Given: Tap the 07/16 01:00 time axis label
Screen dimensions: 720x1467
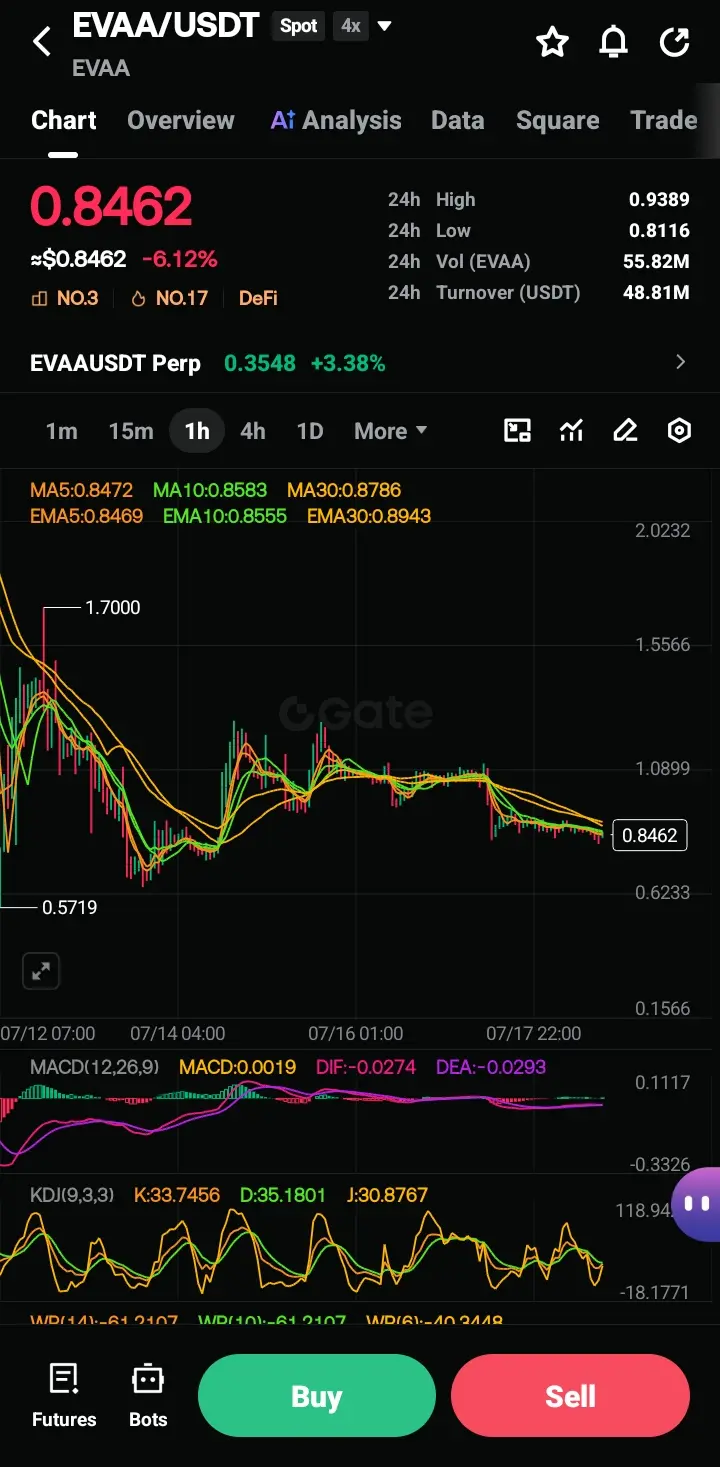Looking at the screenshot, I should [356, 1033].
